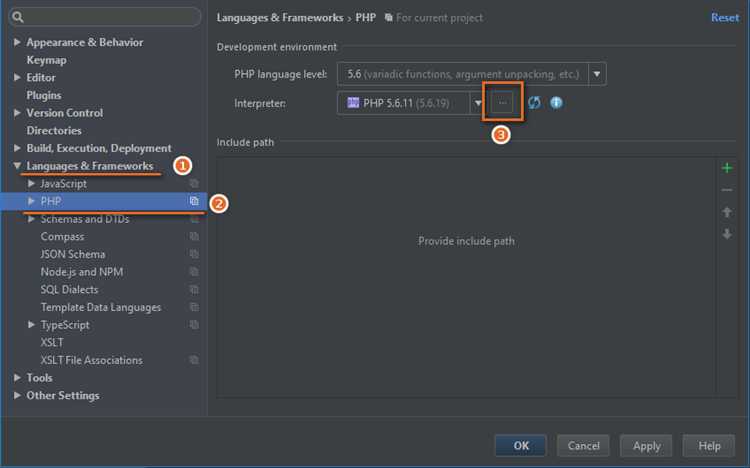Expand the Schemas and DTDs node
Screen dimensions: 750x468
point(31,219)
